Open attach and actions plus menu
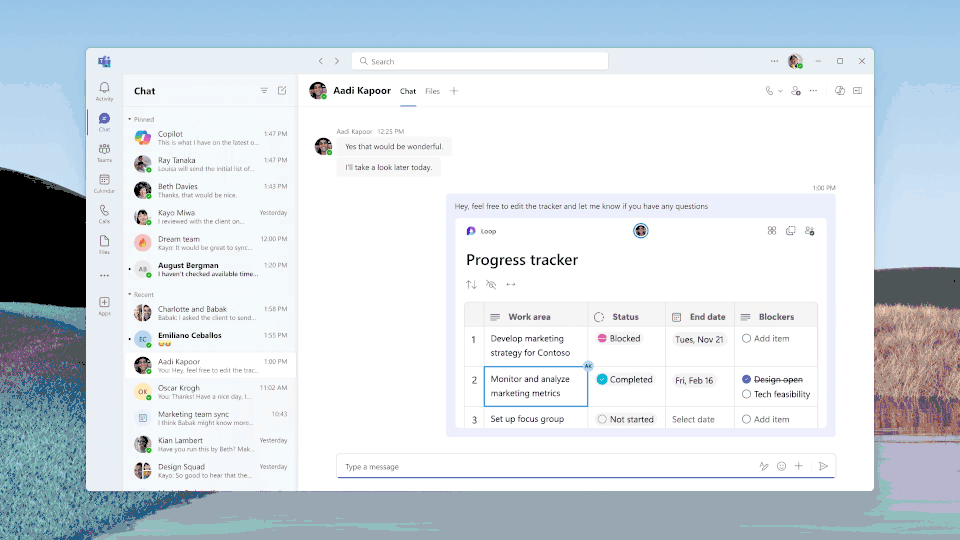Image resolution: width=960 pixels, height=540 pixels. (x=798, y=467)
